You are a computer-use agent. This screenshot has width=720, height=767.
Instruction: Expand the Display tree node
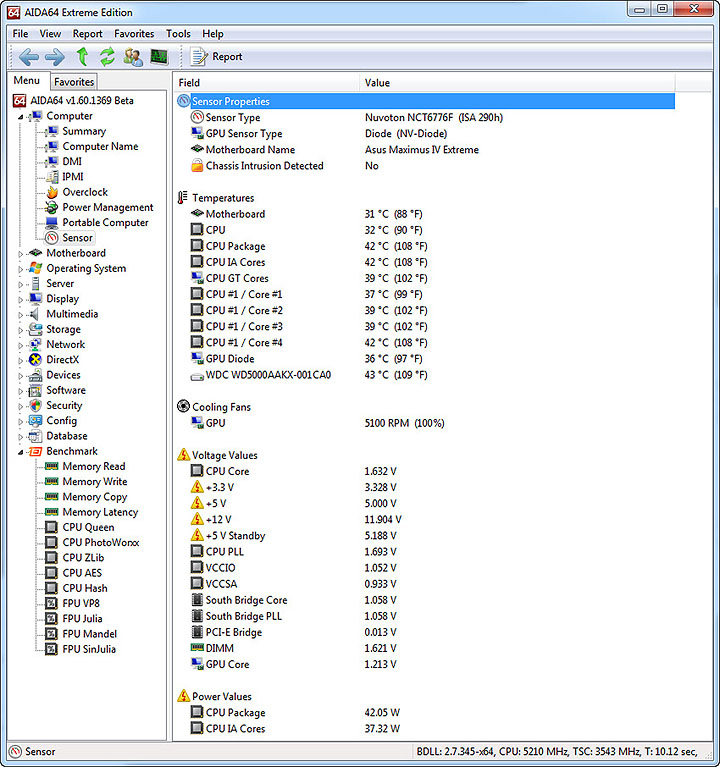[x=21, y=299]
